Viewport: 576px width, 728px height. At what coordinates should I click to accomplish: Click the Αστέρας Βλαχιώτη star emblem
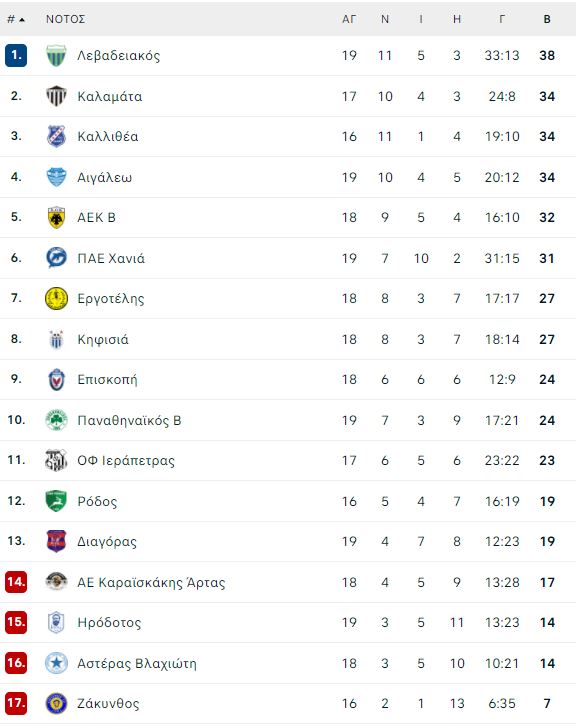coord(56,663)
